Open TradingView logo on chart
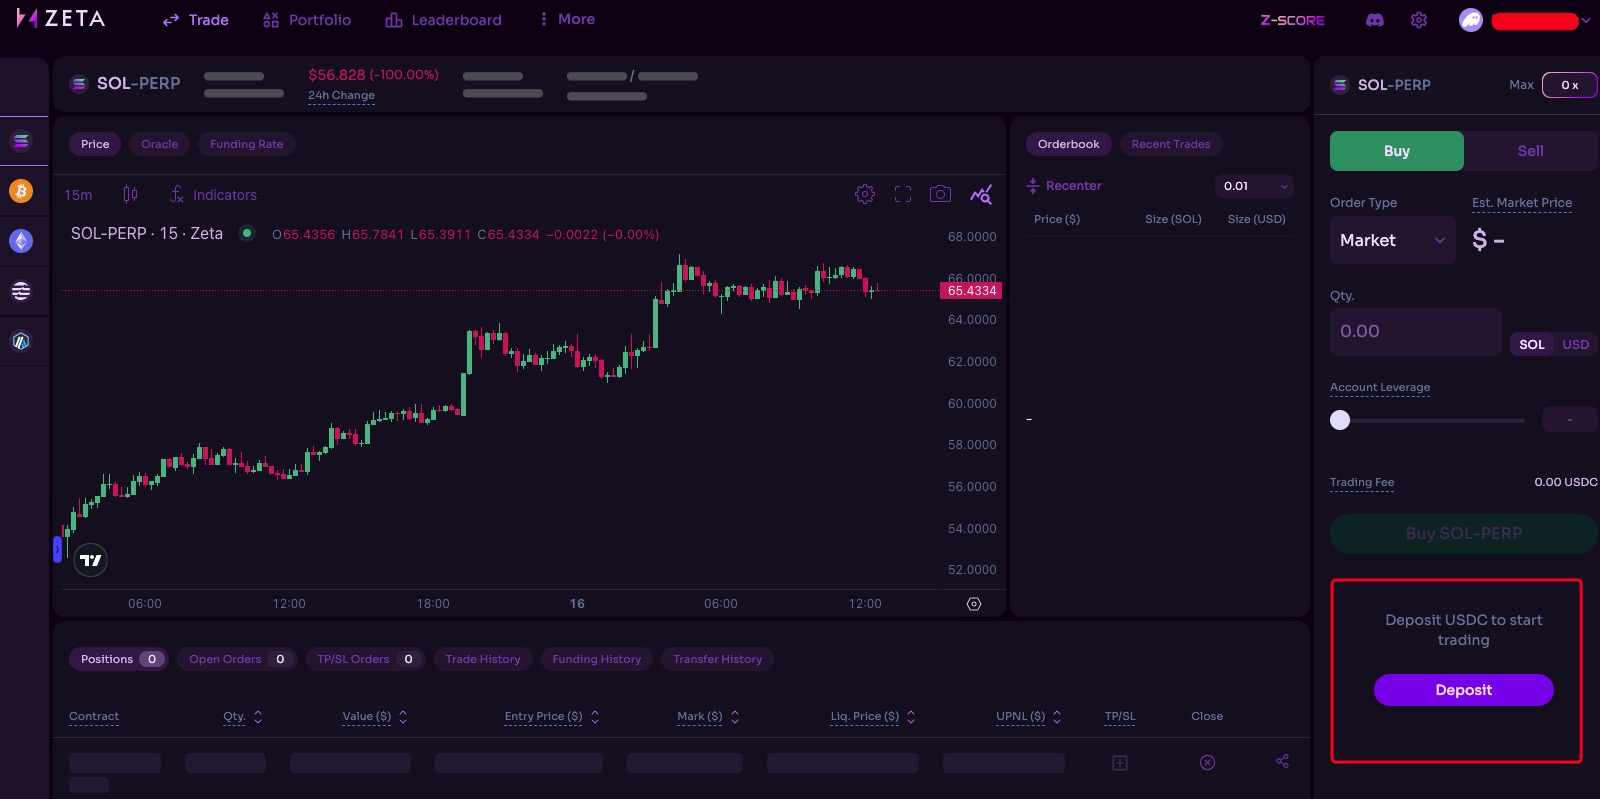The width and height of the screenshot is (1600, 799). pyautogui.click(x=91, y=560)
